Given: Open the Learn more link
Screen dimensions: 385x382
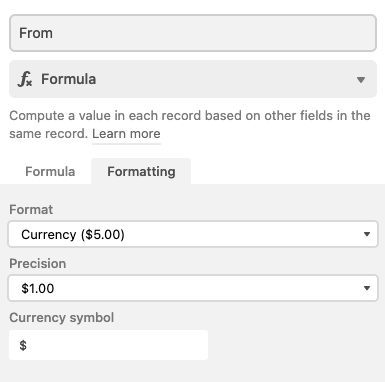Looking at the screenshot, I should pos(126,134).
